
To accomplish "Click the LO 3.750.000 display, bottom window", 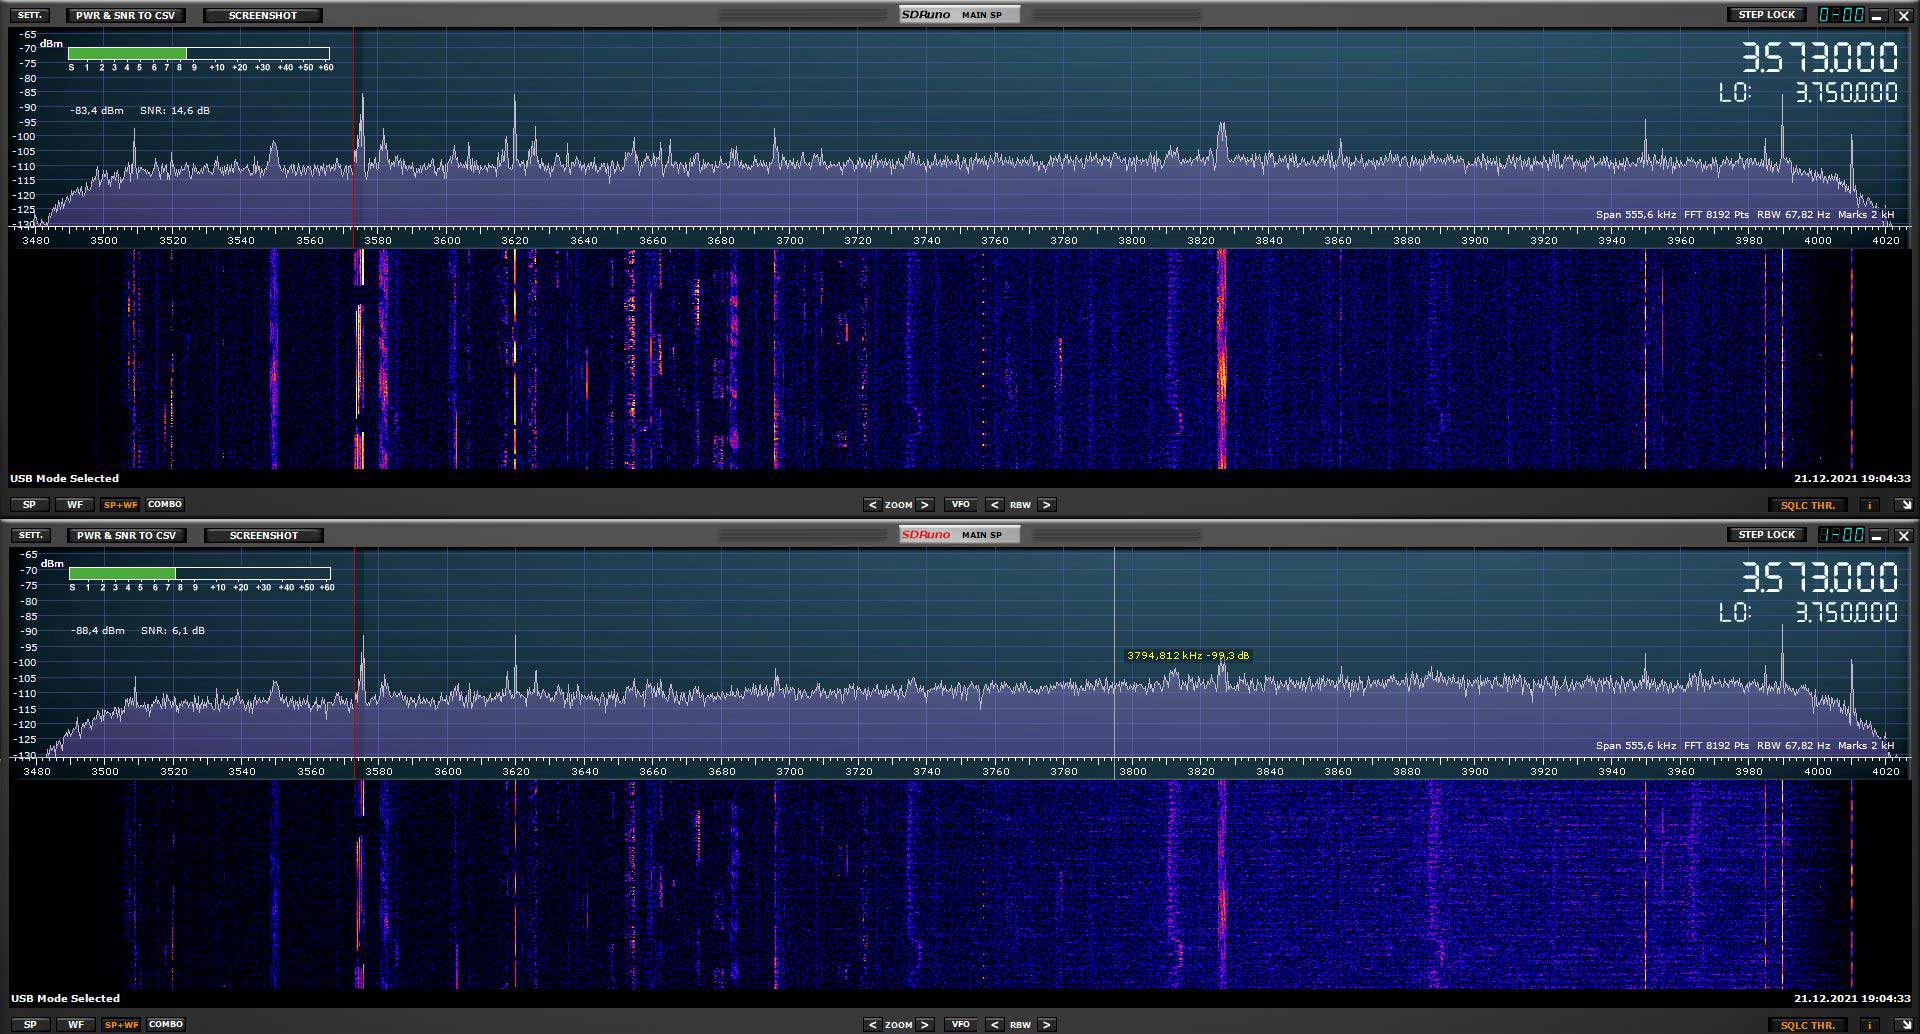I will (x=1808, y=613).
